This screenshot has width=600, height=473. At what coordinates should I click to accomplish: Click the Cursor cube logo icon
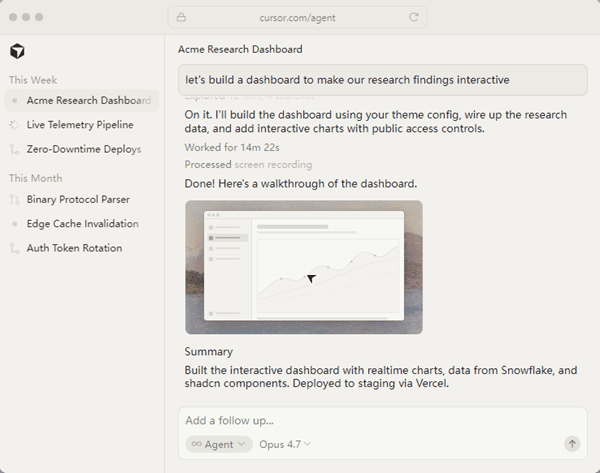coord(17,51)
